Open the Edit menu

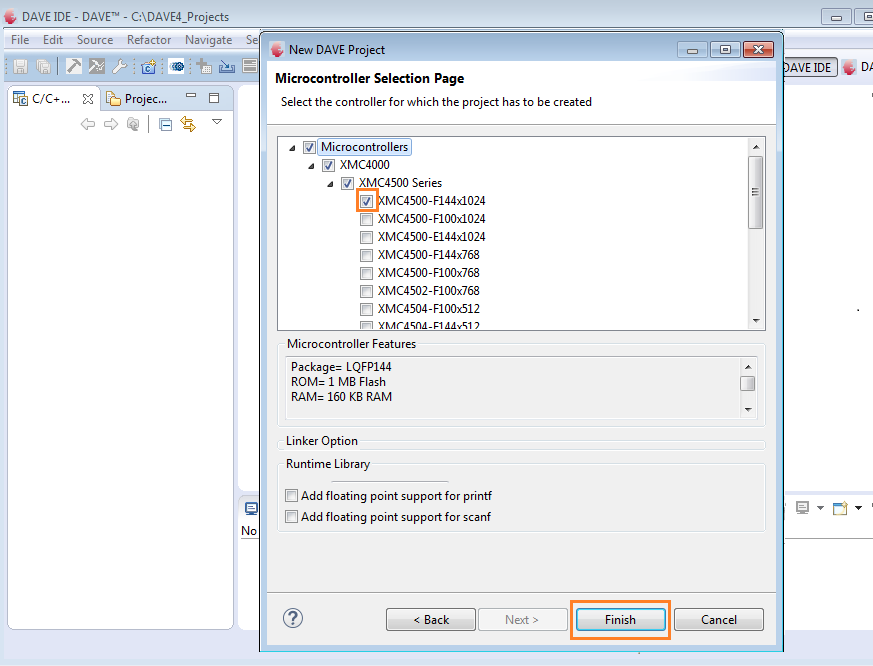coord(53,40)
